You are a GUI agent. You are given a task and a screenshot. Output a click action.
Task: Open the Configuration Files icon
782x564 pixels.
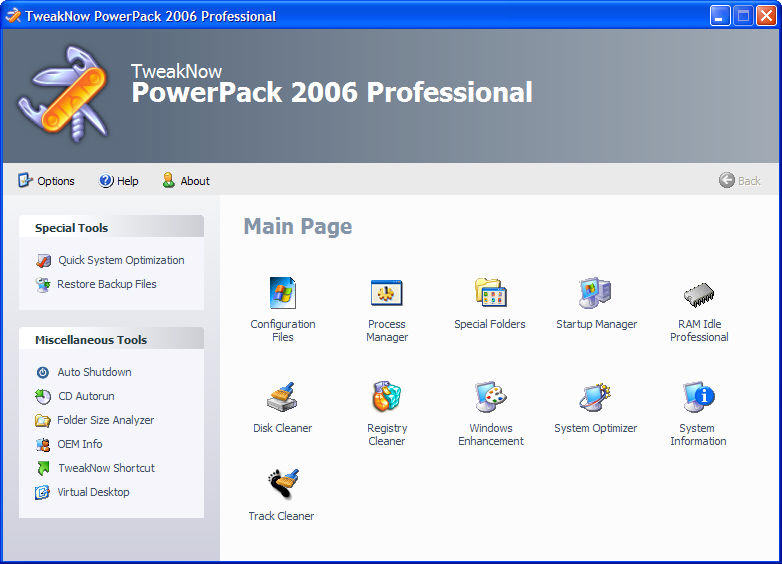pyautogui.click(x=282, y=293)
